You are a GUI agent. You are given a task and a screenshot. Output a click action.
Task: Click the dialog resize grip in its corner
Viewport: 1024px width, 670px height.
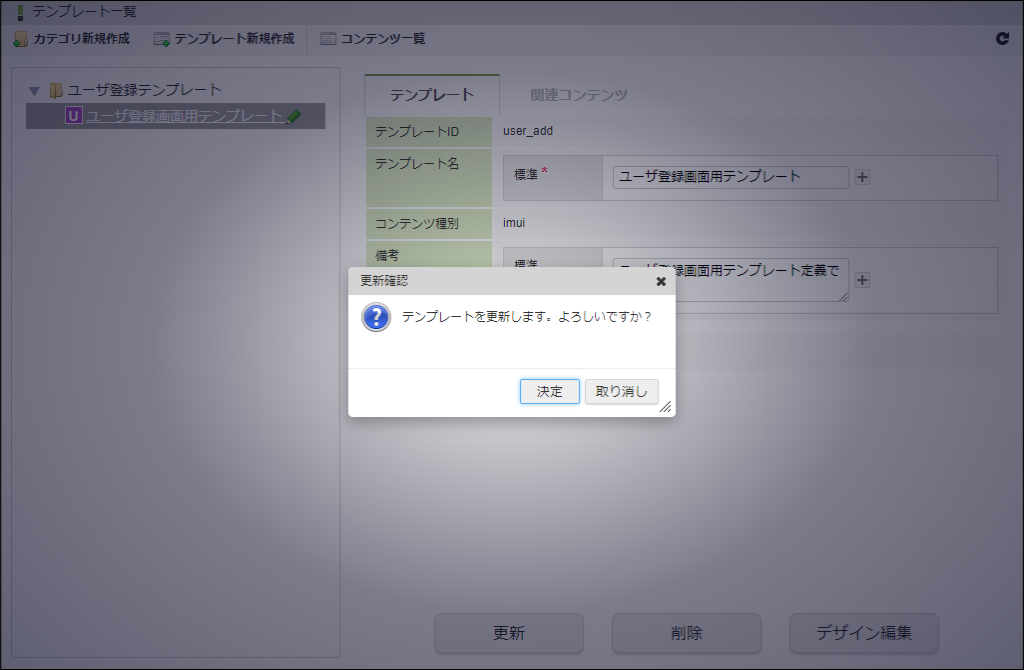(x=665, y=407)
